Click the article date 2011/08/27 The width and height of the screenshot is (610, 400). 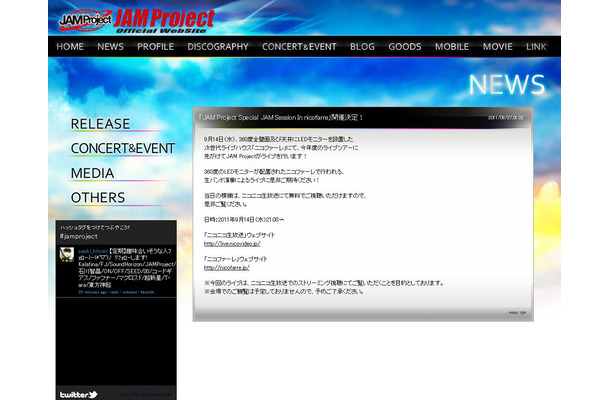(x=506, y=118)
